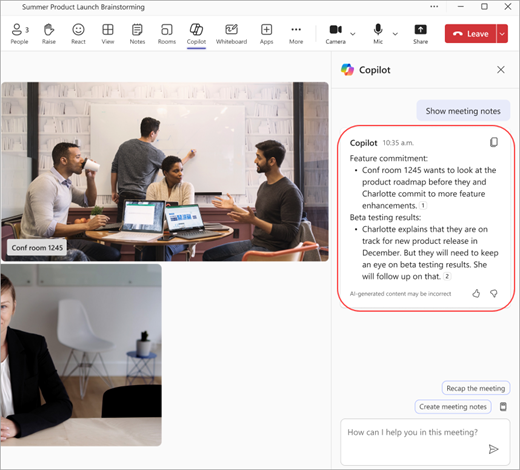The image size is (520, 470).
Task: Open the Leave options dropdown arrow
Action: pyautogui.click(x=502, y=34)
